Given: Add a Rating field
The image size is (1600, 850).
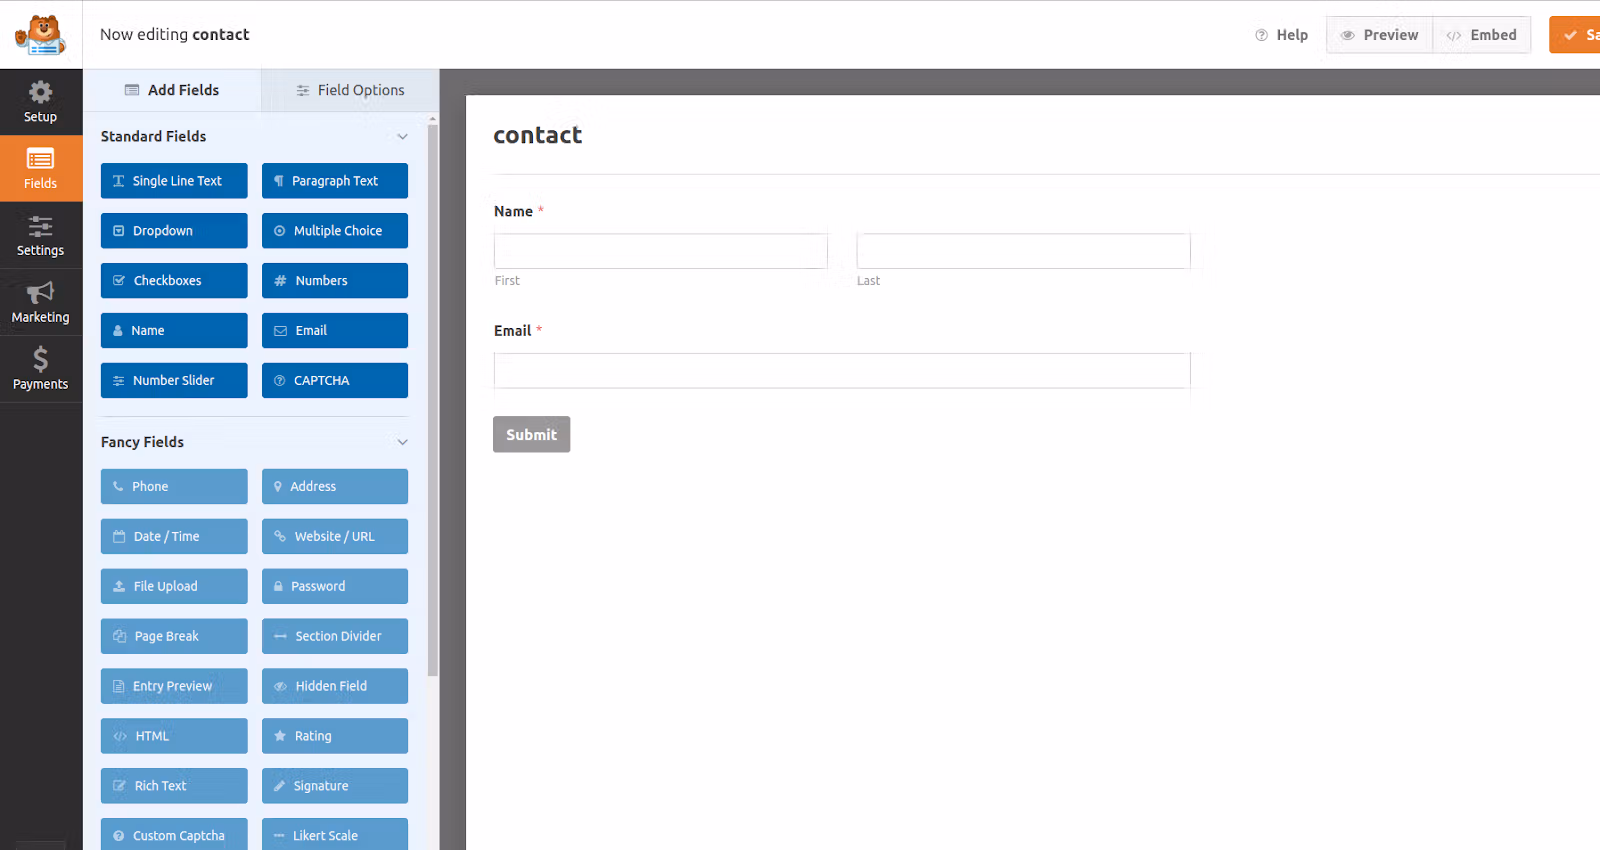Looking at the screenshot, I should (x=335, y=737).
